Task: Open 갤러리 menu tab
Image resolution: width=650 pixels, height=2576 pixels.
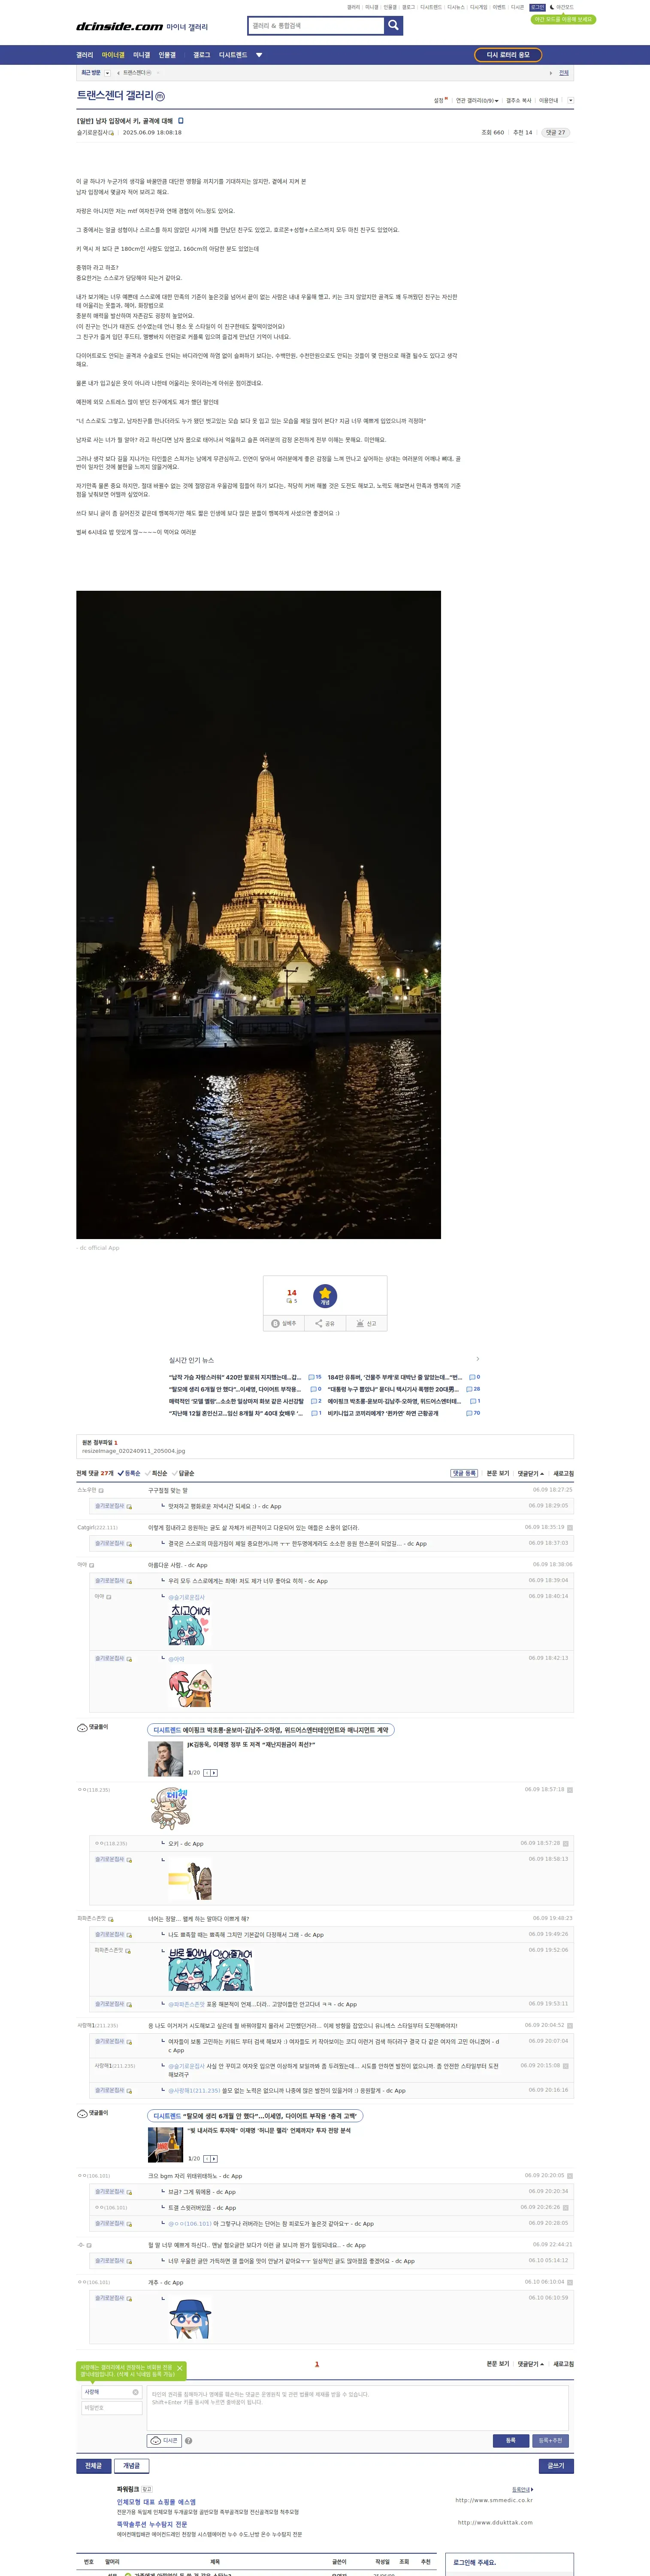Action: coord(85,55)
